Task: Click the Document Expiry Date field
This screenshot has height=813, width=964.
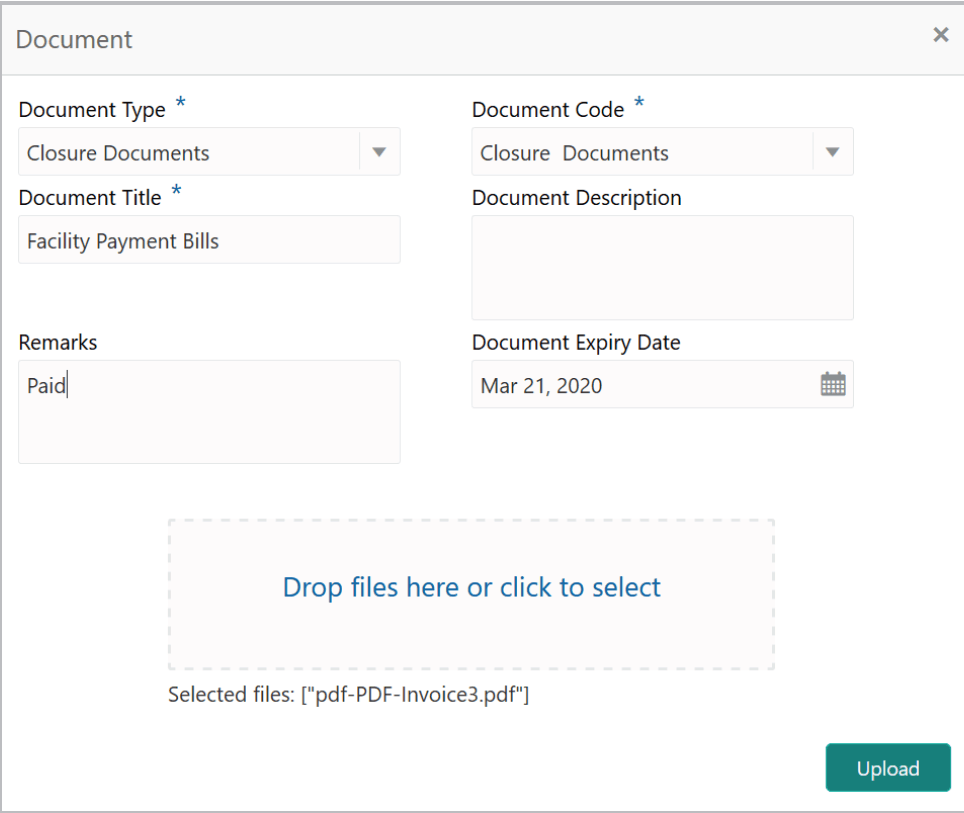Action: (x=640, y=384)
